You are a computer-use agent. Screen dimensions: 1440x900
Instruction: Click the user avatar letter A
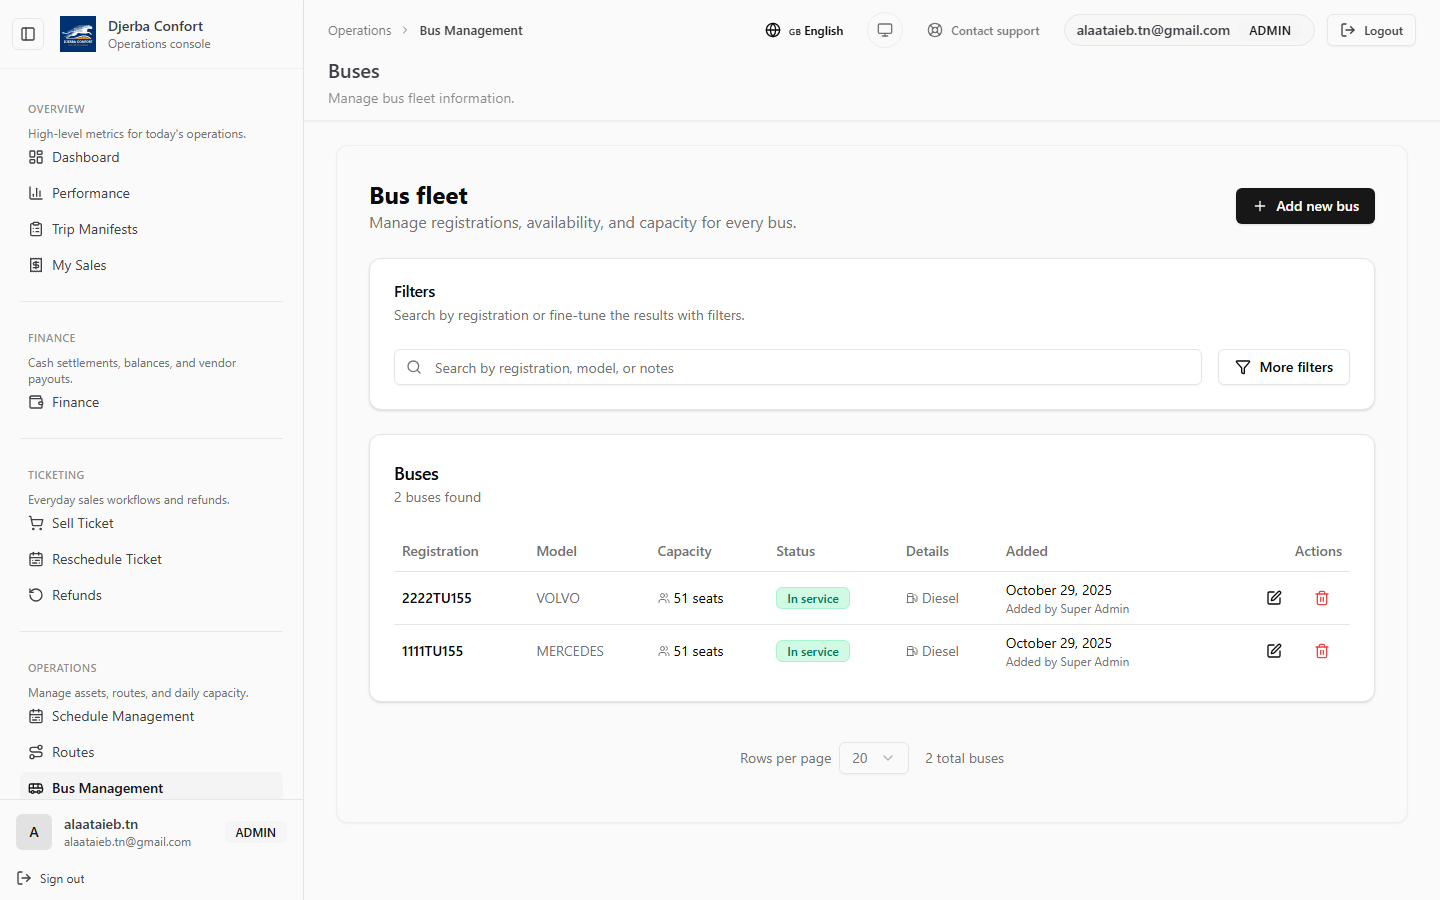coord(34,832)
